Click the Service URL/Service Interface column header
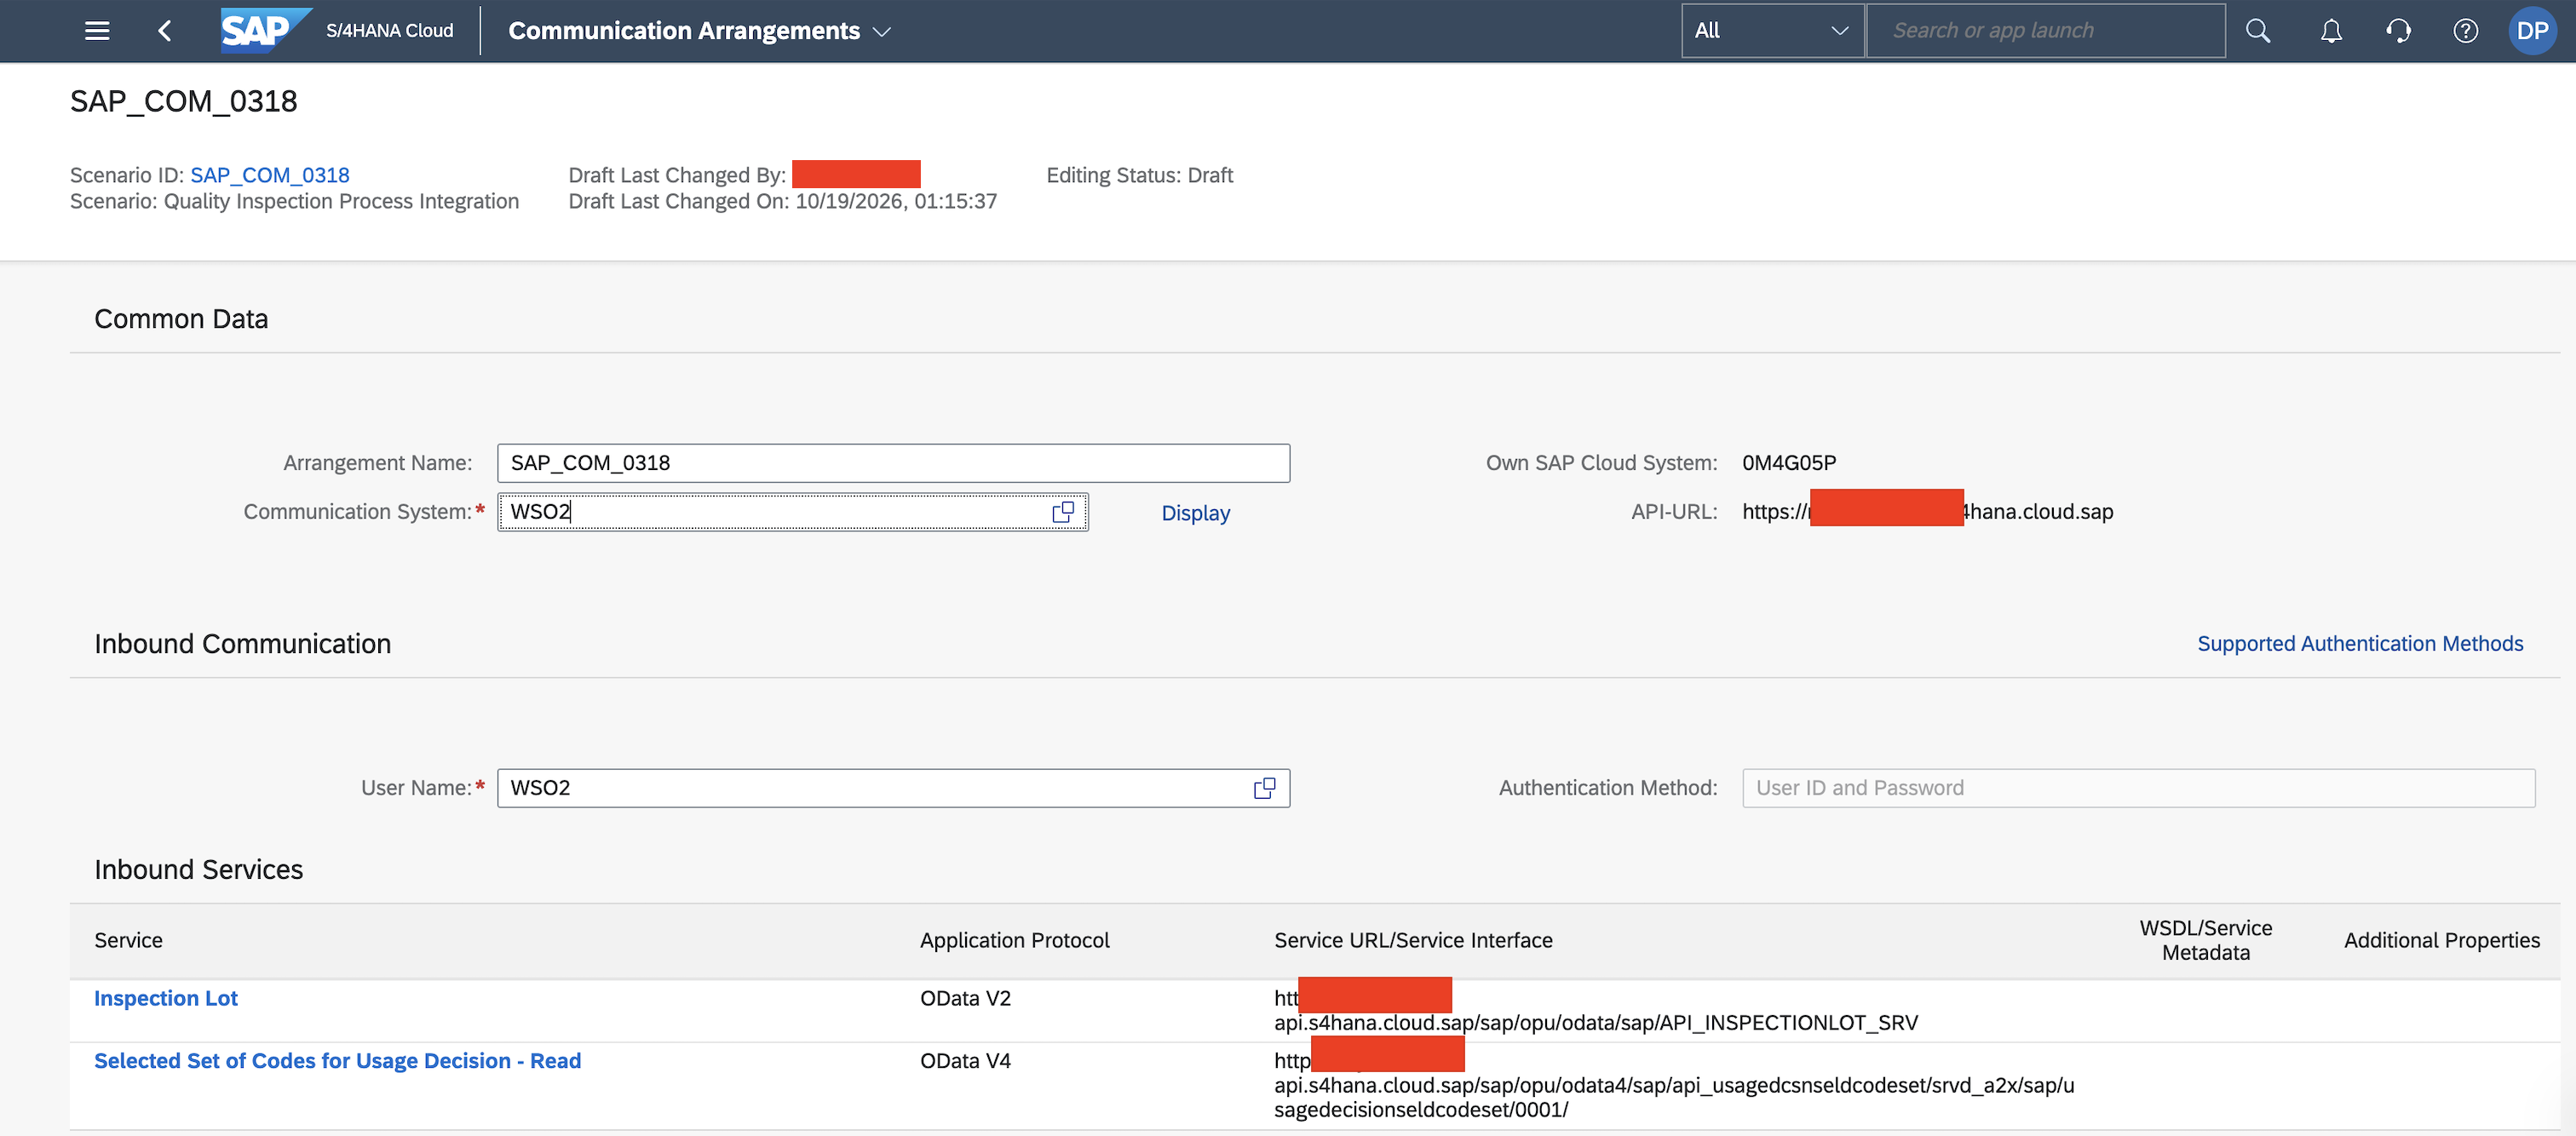 [x=1413, y=940]
